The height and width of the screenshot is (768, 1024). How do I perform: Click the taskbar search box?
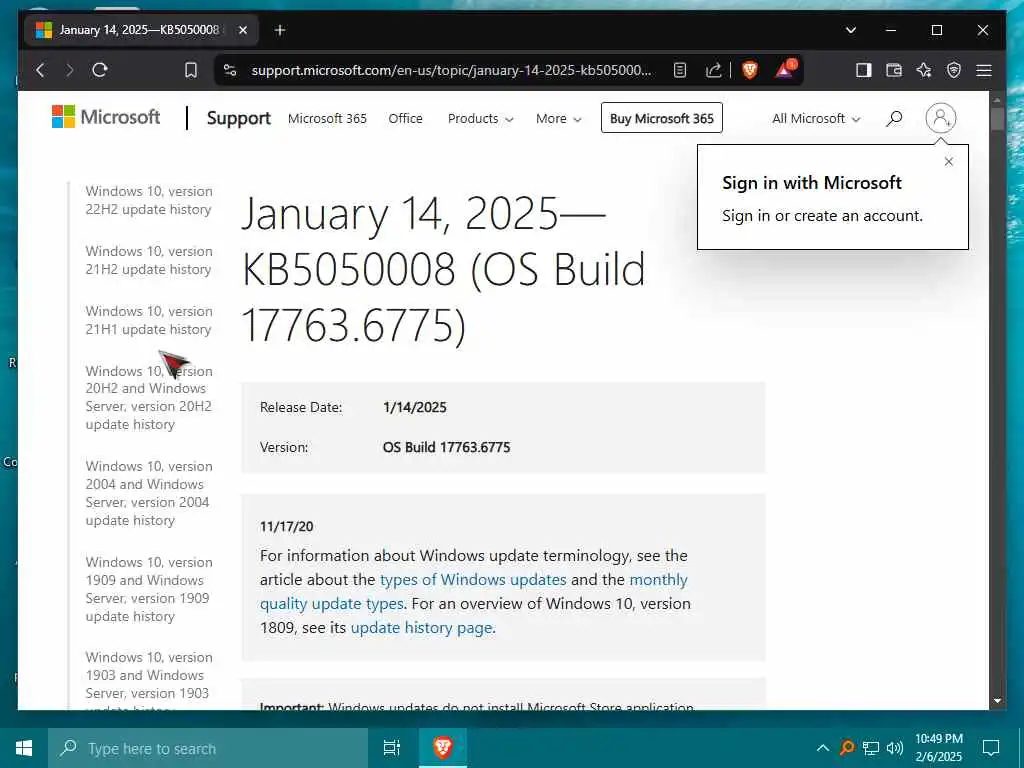208,748
